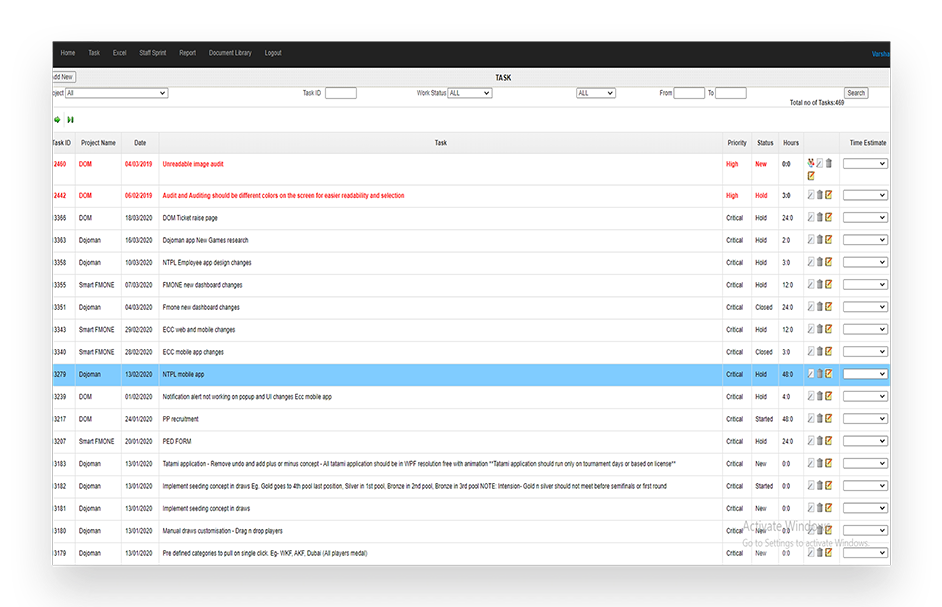
Task: Edit the highlighted NTPL mobile app task
Action: pos(811,373)
